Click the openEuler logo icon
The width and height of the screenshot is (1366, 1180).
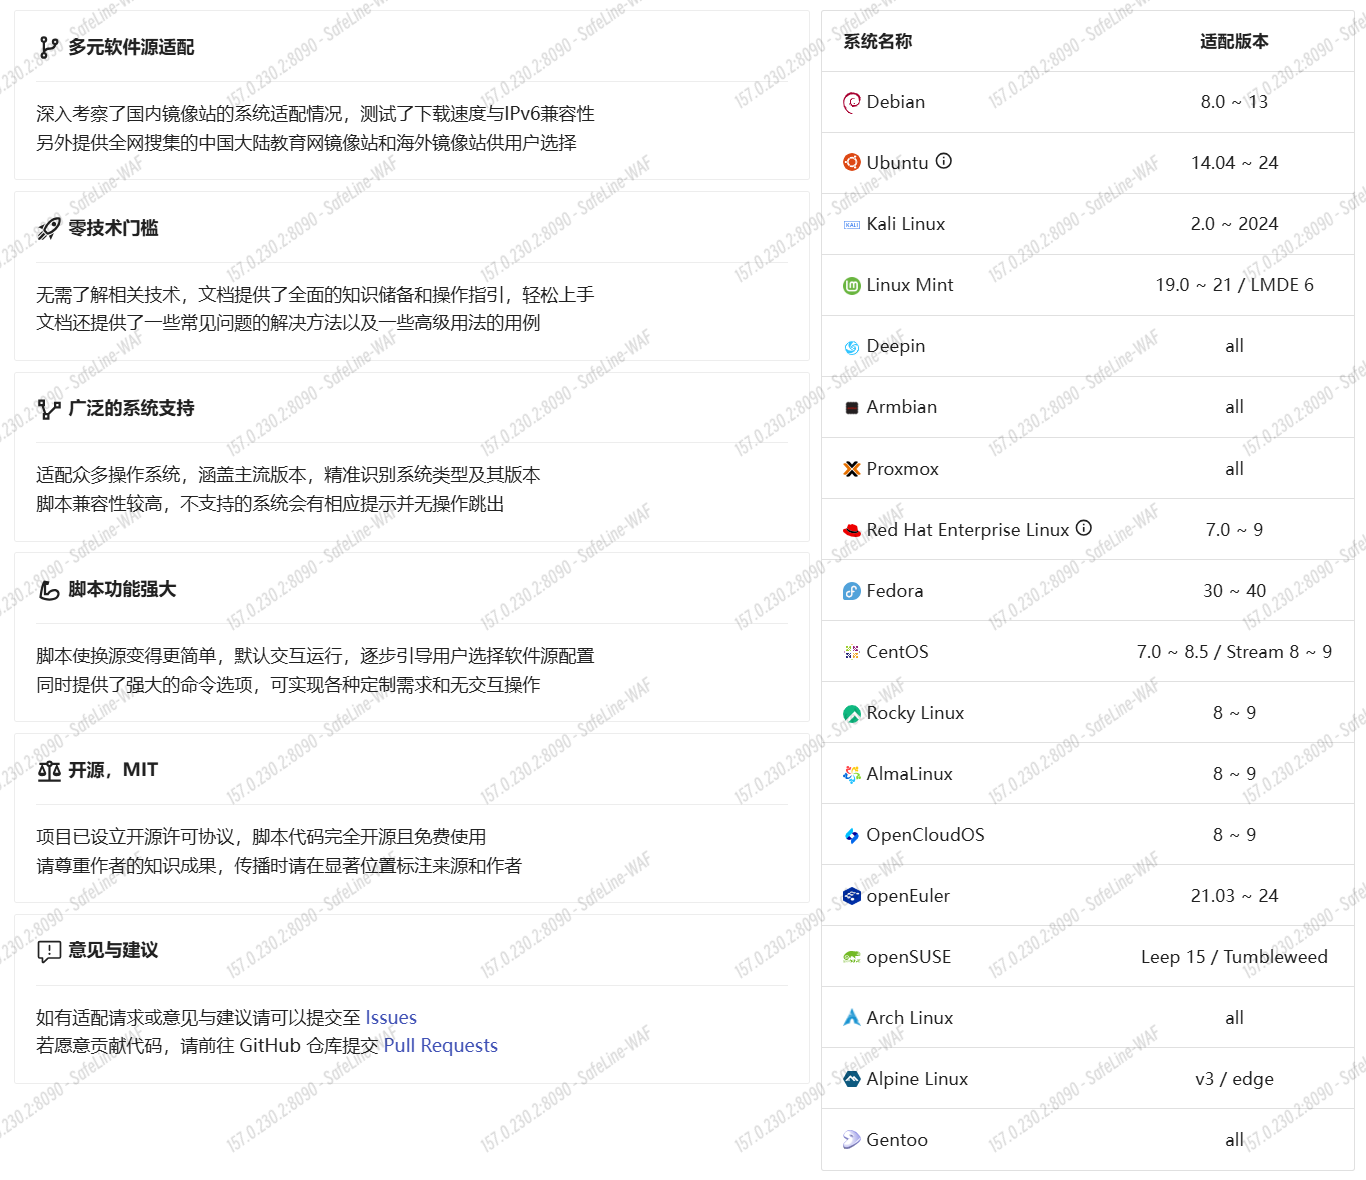click(852, 896)
